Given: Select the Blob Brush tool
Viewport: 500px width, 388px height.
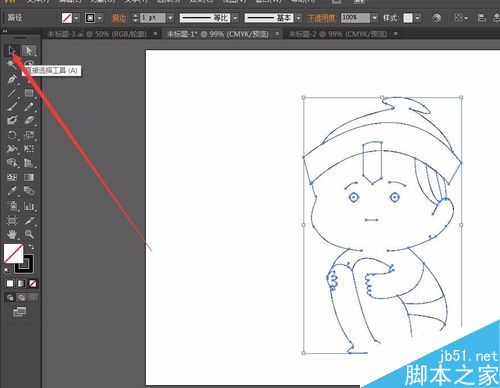Looking at the screenshot, I should (12, 120).
